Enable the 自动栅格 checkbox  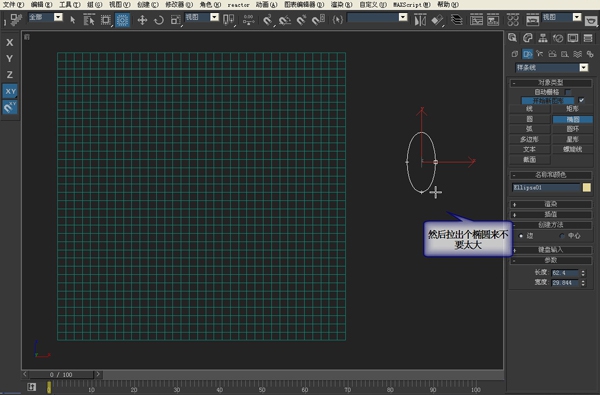[x=568, y=92]
